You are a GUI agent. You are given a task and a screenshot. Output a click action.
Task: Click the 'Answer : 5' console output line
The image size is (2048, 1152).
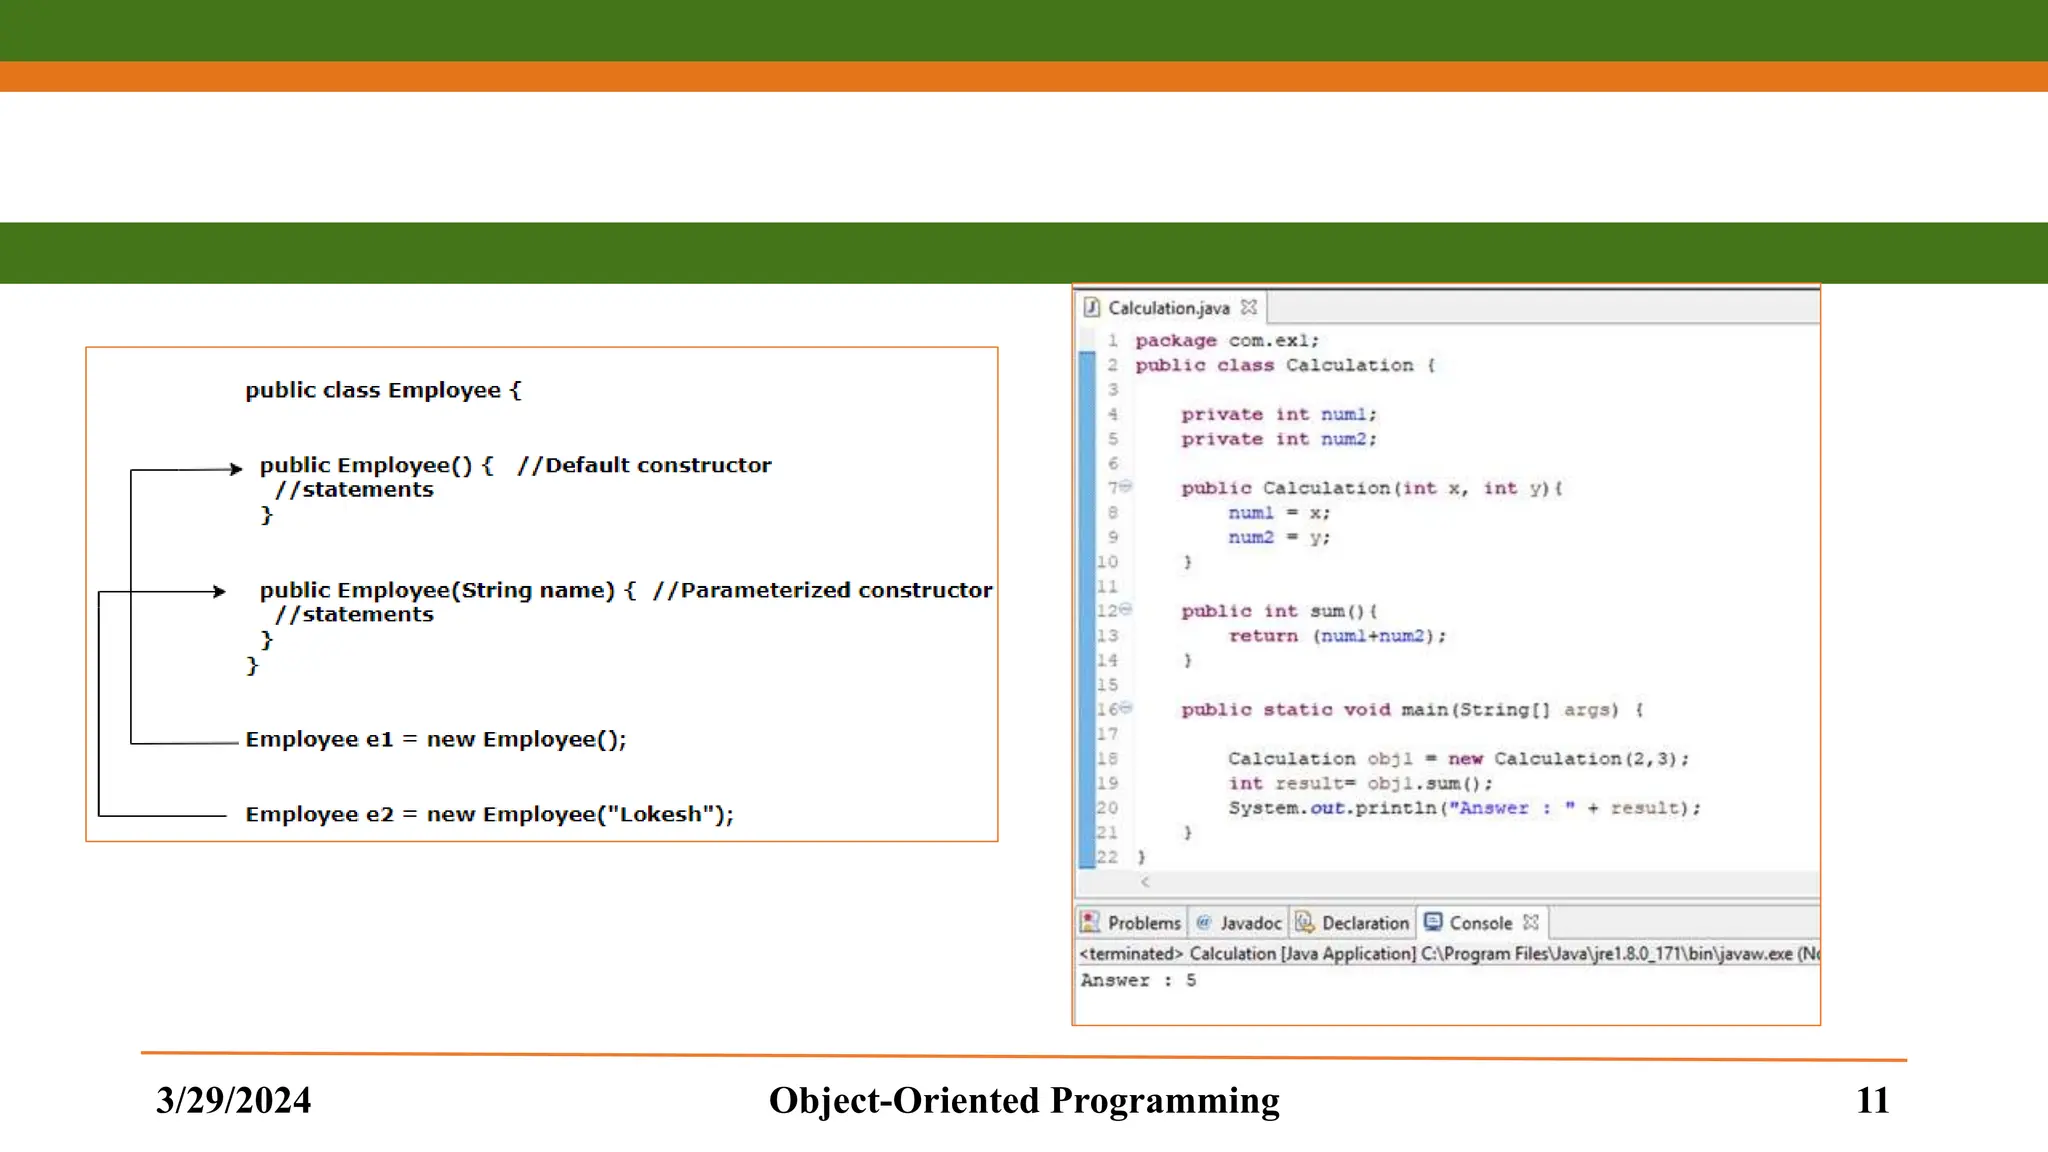1138,981
